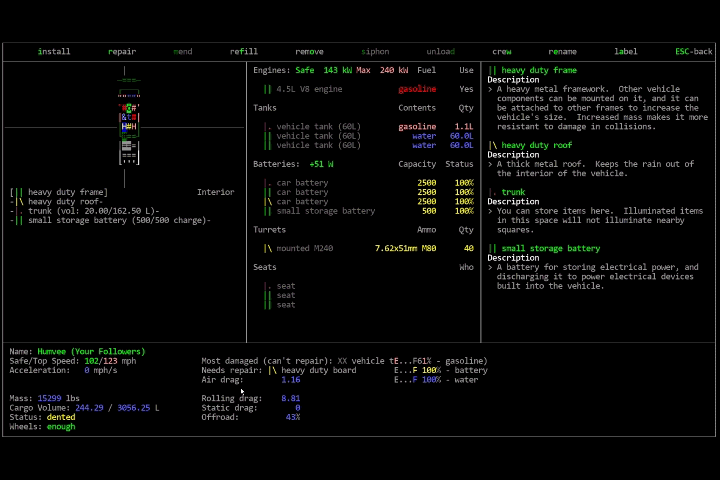The width and height of the screenshot is (720, 480).
Task: Select the mounted M240 turret row
Action: pos(368,248)
